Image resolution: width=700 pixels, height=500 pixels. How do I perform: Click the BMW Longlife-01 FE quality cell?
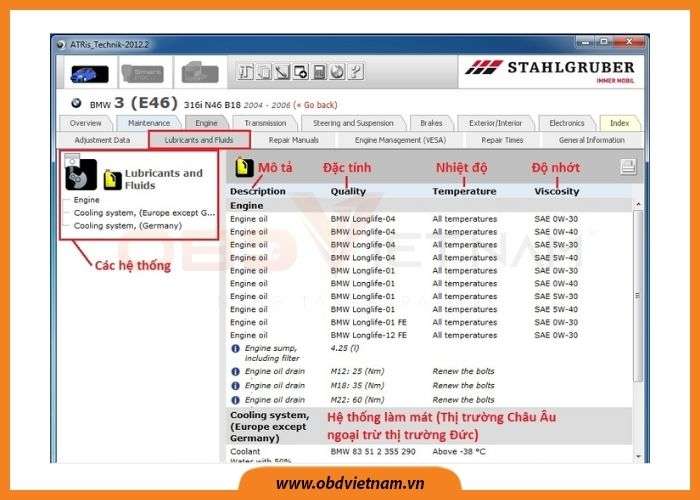point(369,322)
